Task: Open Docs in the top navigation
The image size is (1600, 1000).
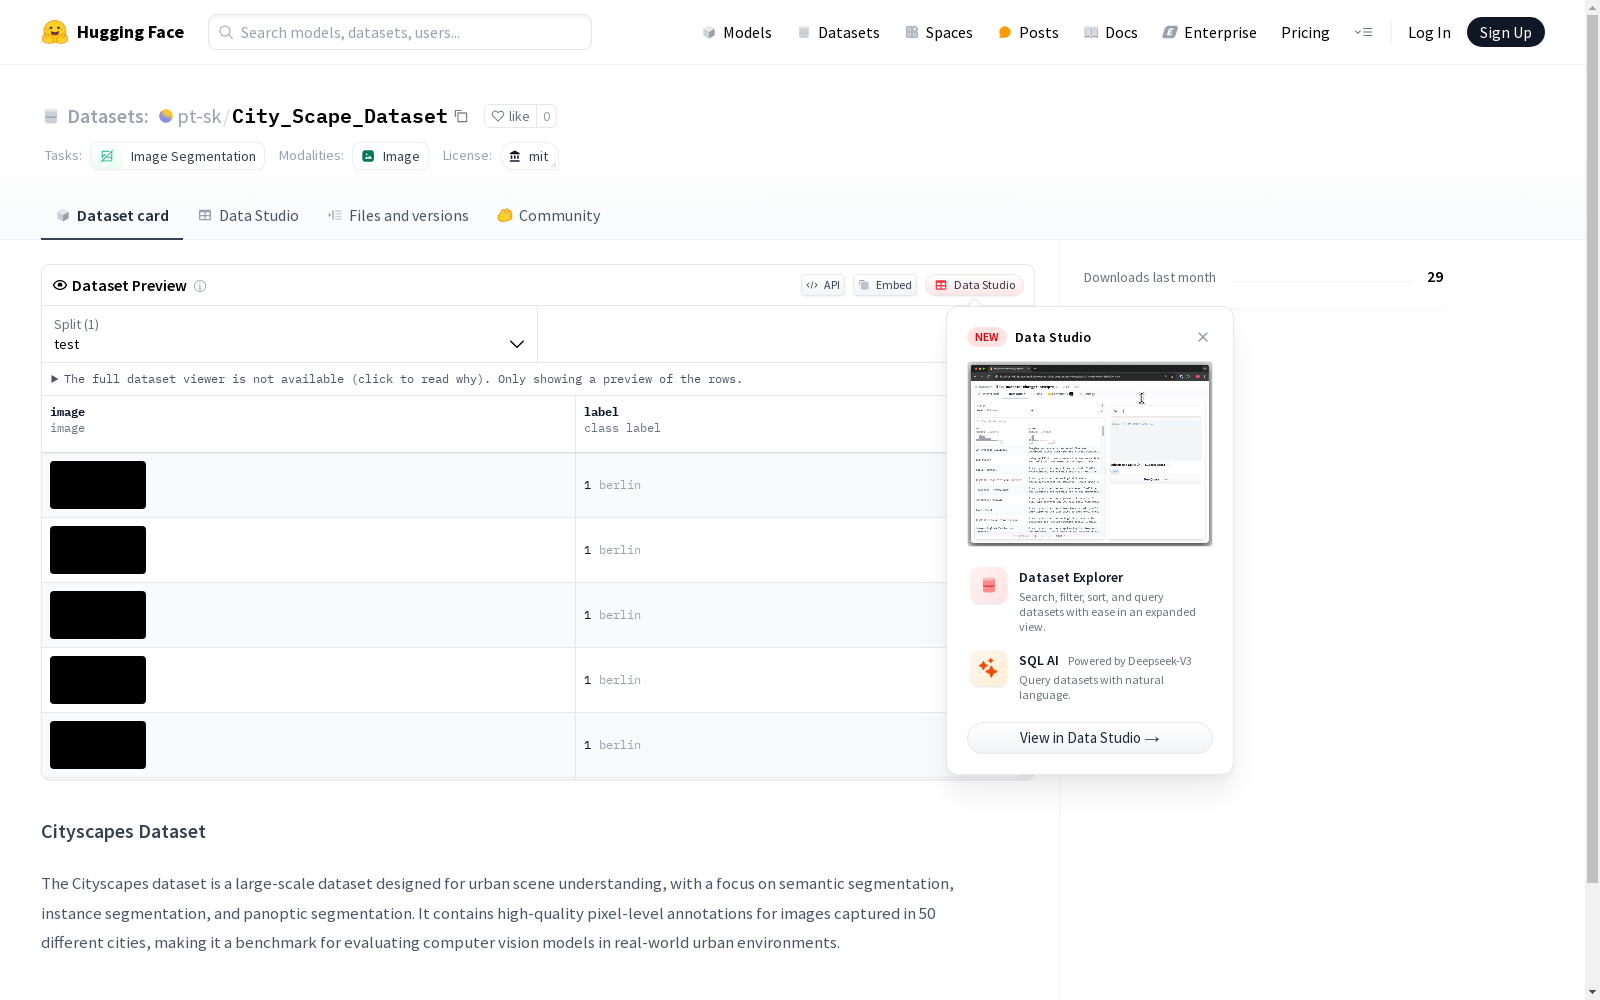Action: pos(1111,32)
